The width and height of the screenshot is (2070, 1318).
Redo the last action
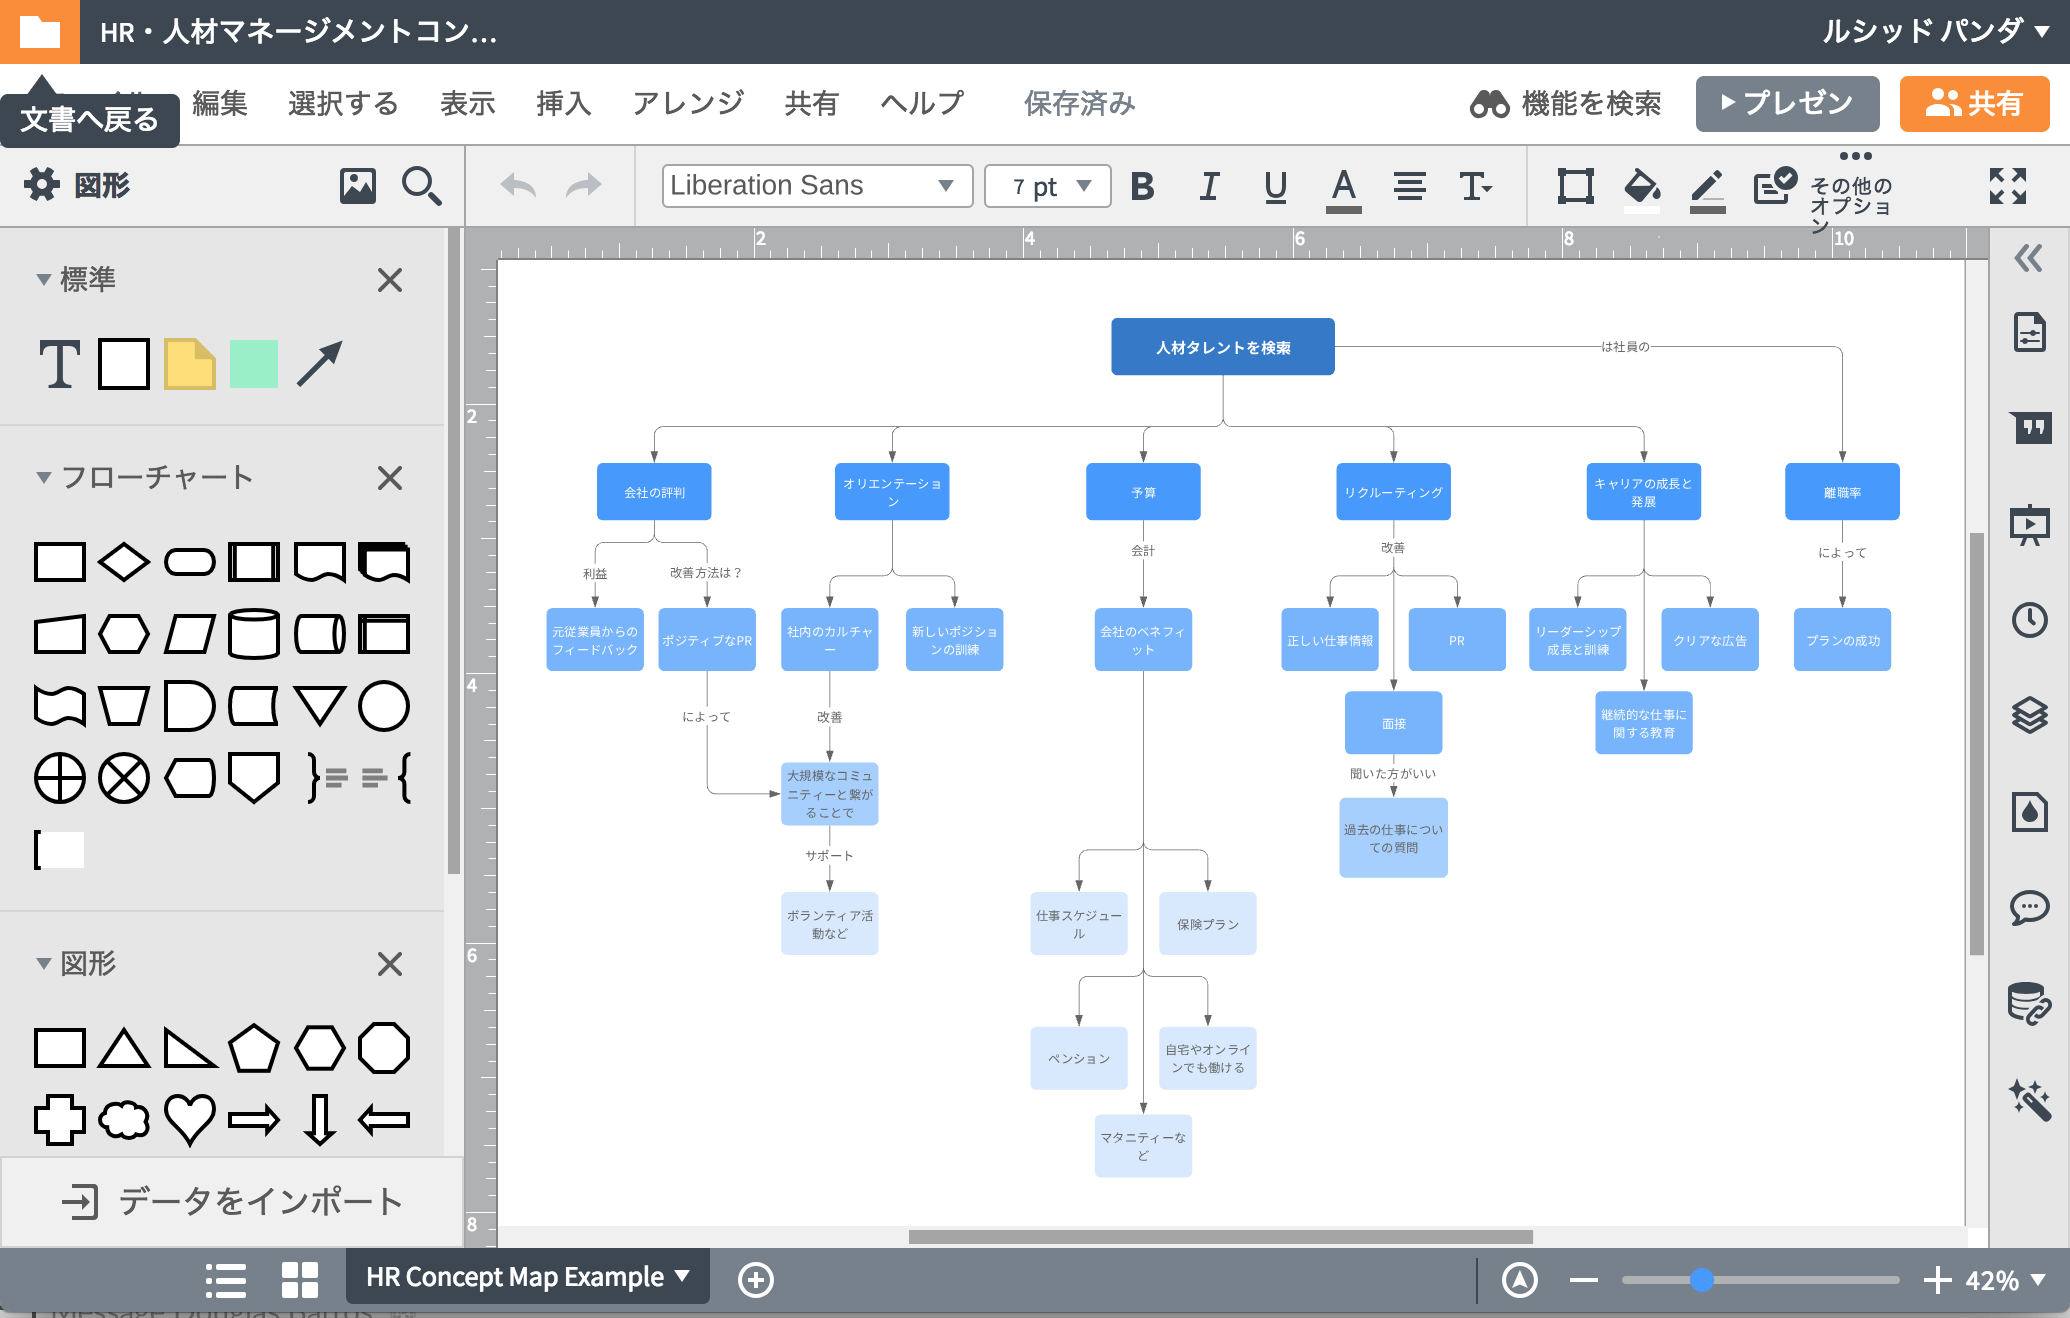click(583, 186)
